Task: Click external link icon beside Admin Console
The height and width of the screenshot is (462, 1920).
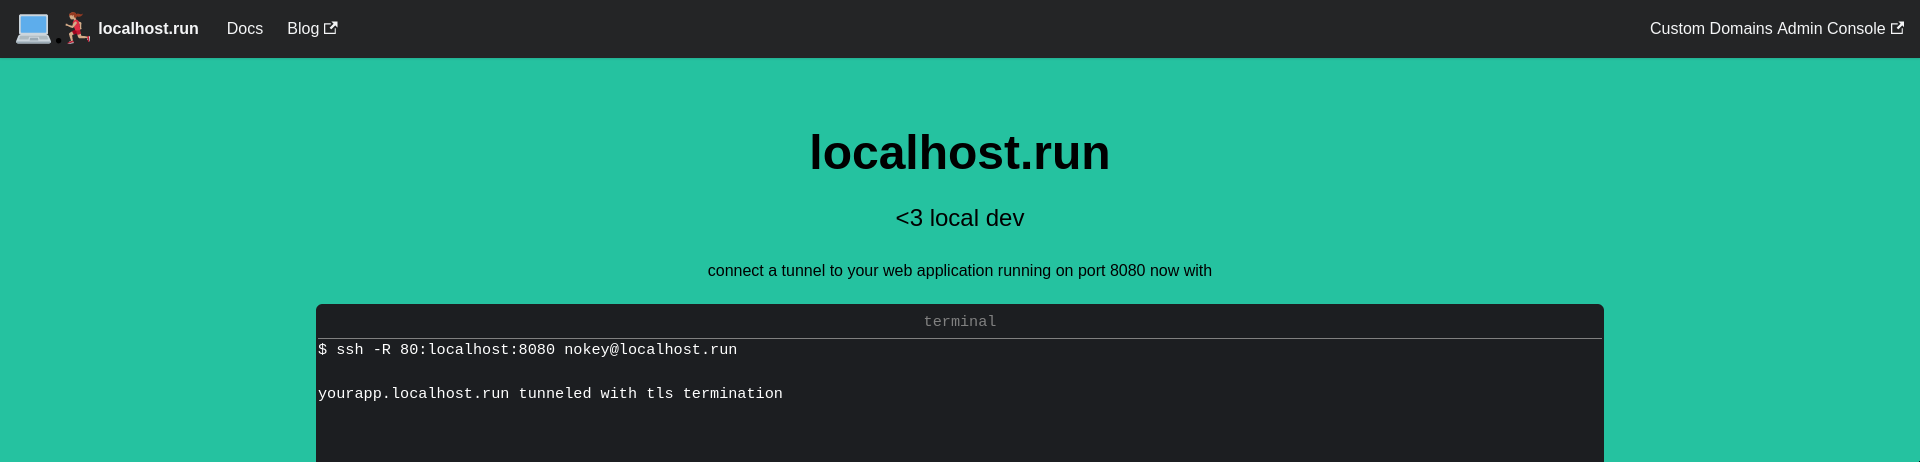Action: pyautogui.click(x=1897, y=28)
